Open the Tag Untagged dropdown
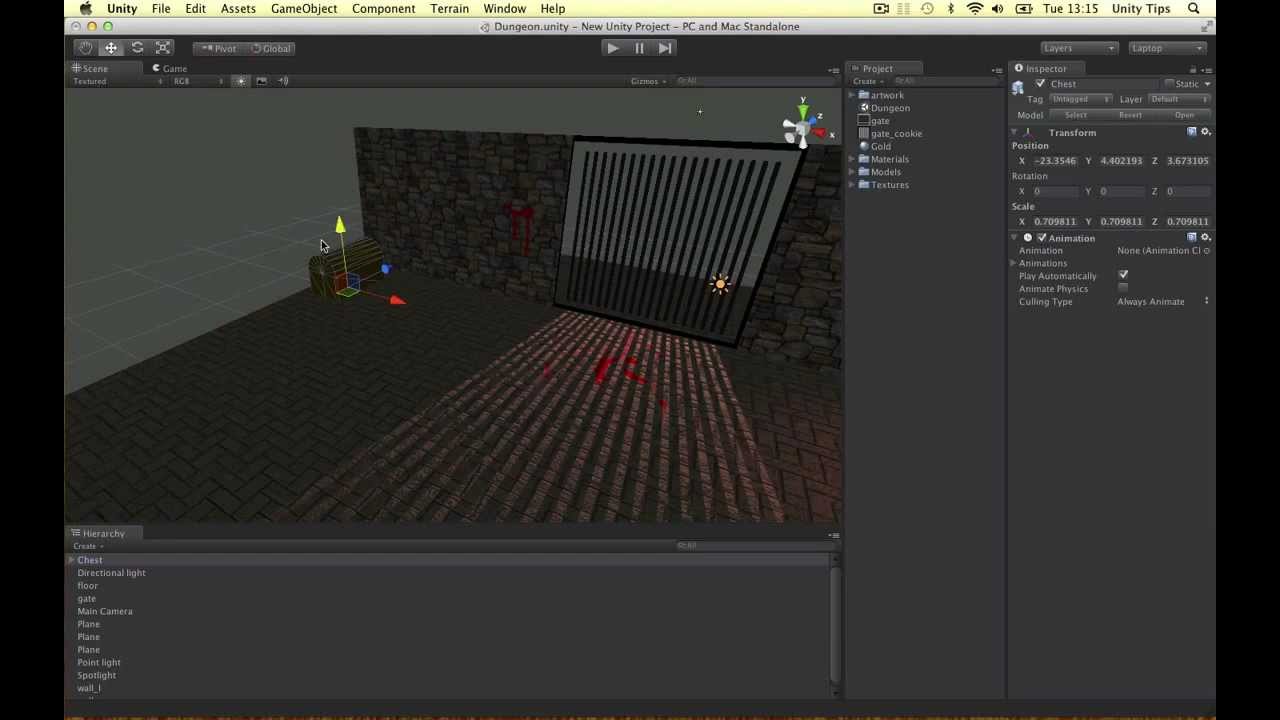Viewport: 1280px width, 720px height. tap(1080, 99)
